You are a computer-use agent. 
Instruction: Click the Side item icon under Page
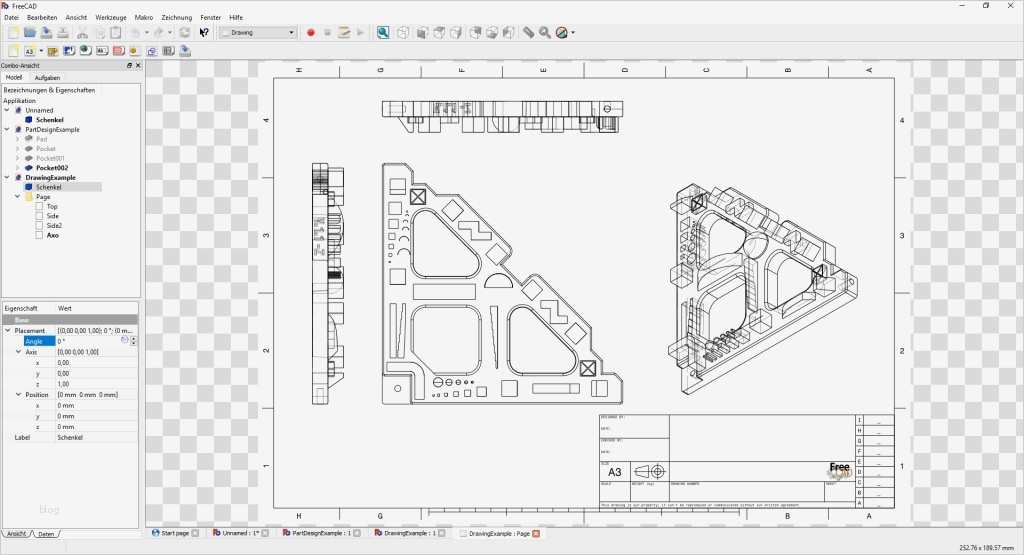coord(39,216)
